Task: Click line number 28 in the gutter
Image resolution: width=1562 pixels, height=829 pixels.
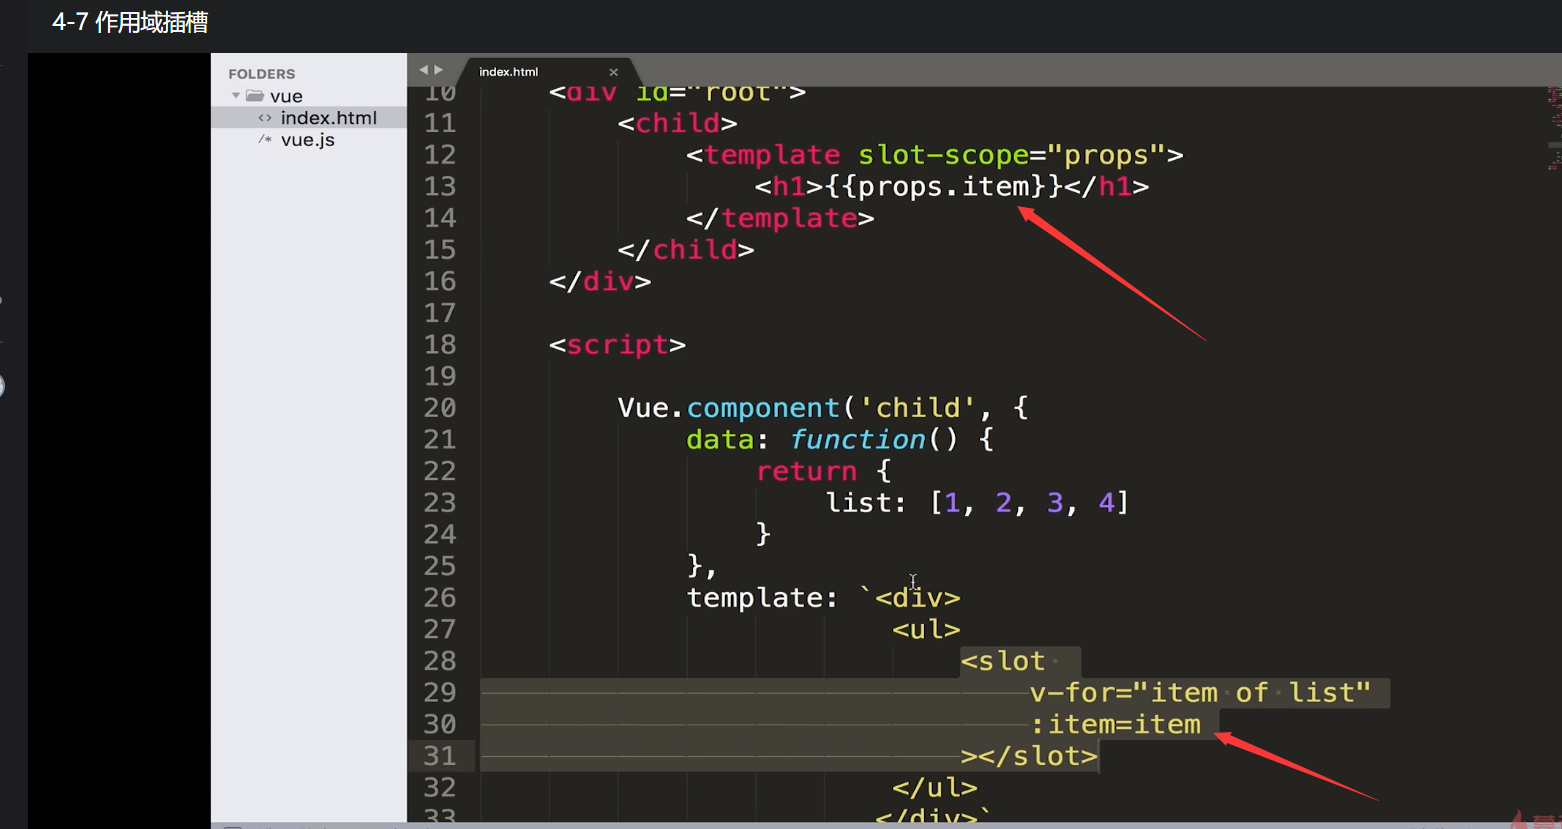Action: click(x=440, y=661)
